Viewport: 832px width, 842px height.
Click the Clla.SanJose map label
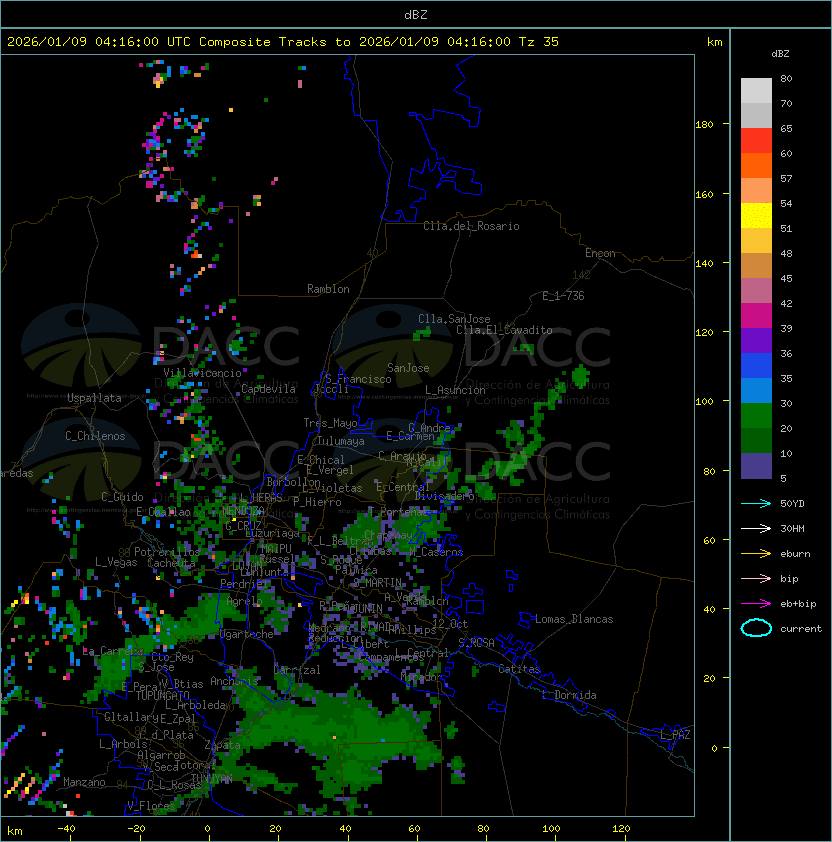[454, 319]
